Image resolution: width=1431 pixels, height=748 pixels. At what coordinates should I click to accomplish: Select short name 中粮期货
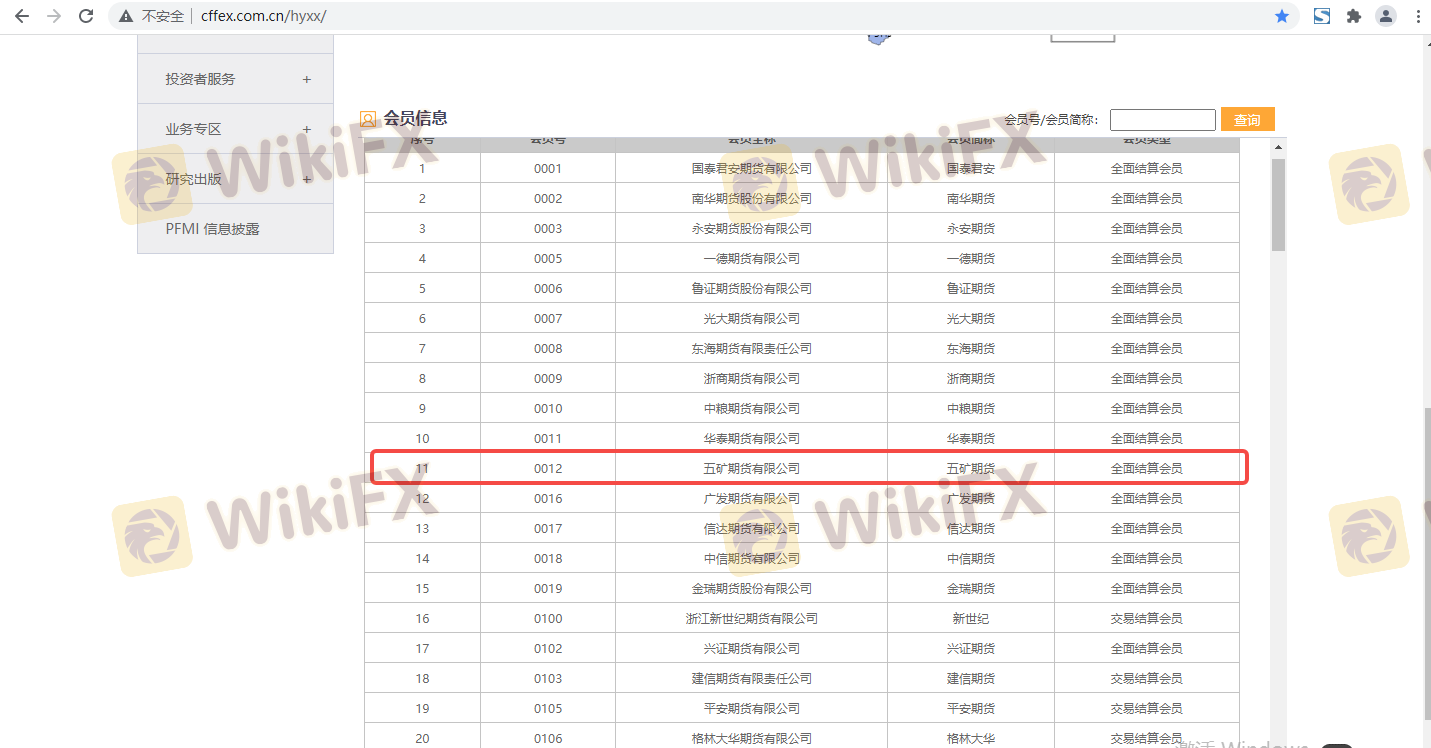971,409
